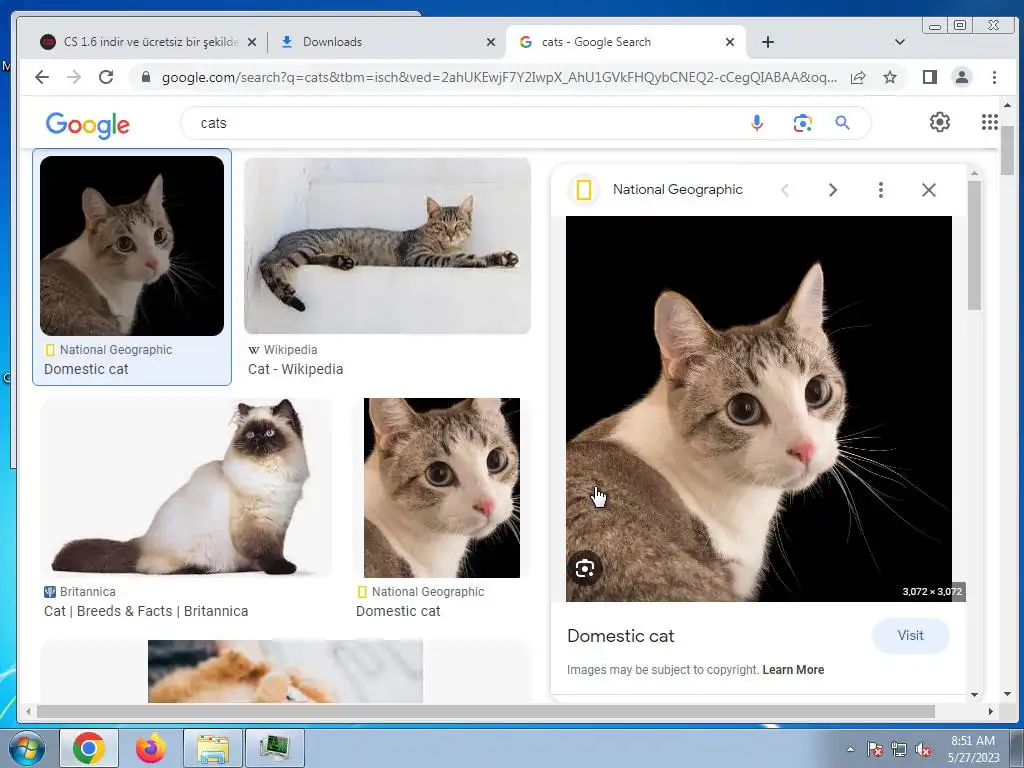
Task: Open Cat - Wikipedia result link
Action: click(x=295, y=369)
